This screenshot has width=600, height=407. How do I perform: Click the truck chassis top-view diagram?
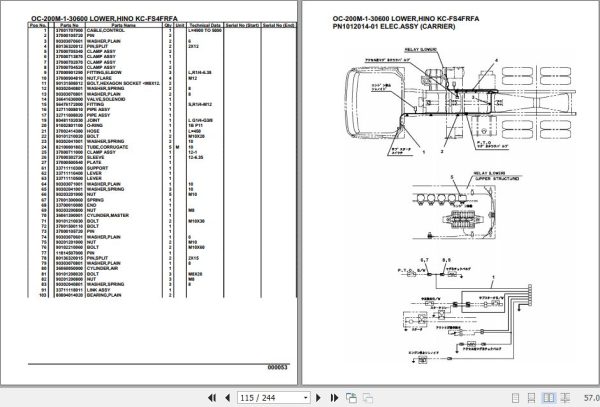pyautogui.click(x=461, y=101)
